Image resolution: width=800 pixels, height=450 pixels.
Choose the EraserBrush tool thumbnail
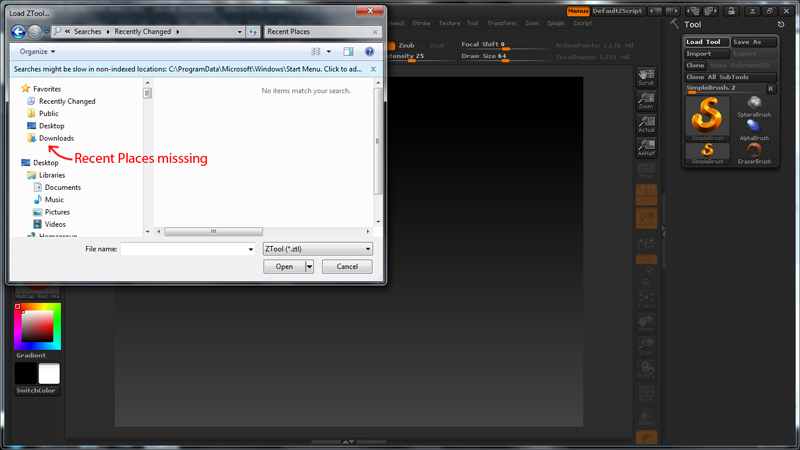(754, 153)
